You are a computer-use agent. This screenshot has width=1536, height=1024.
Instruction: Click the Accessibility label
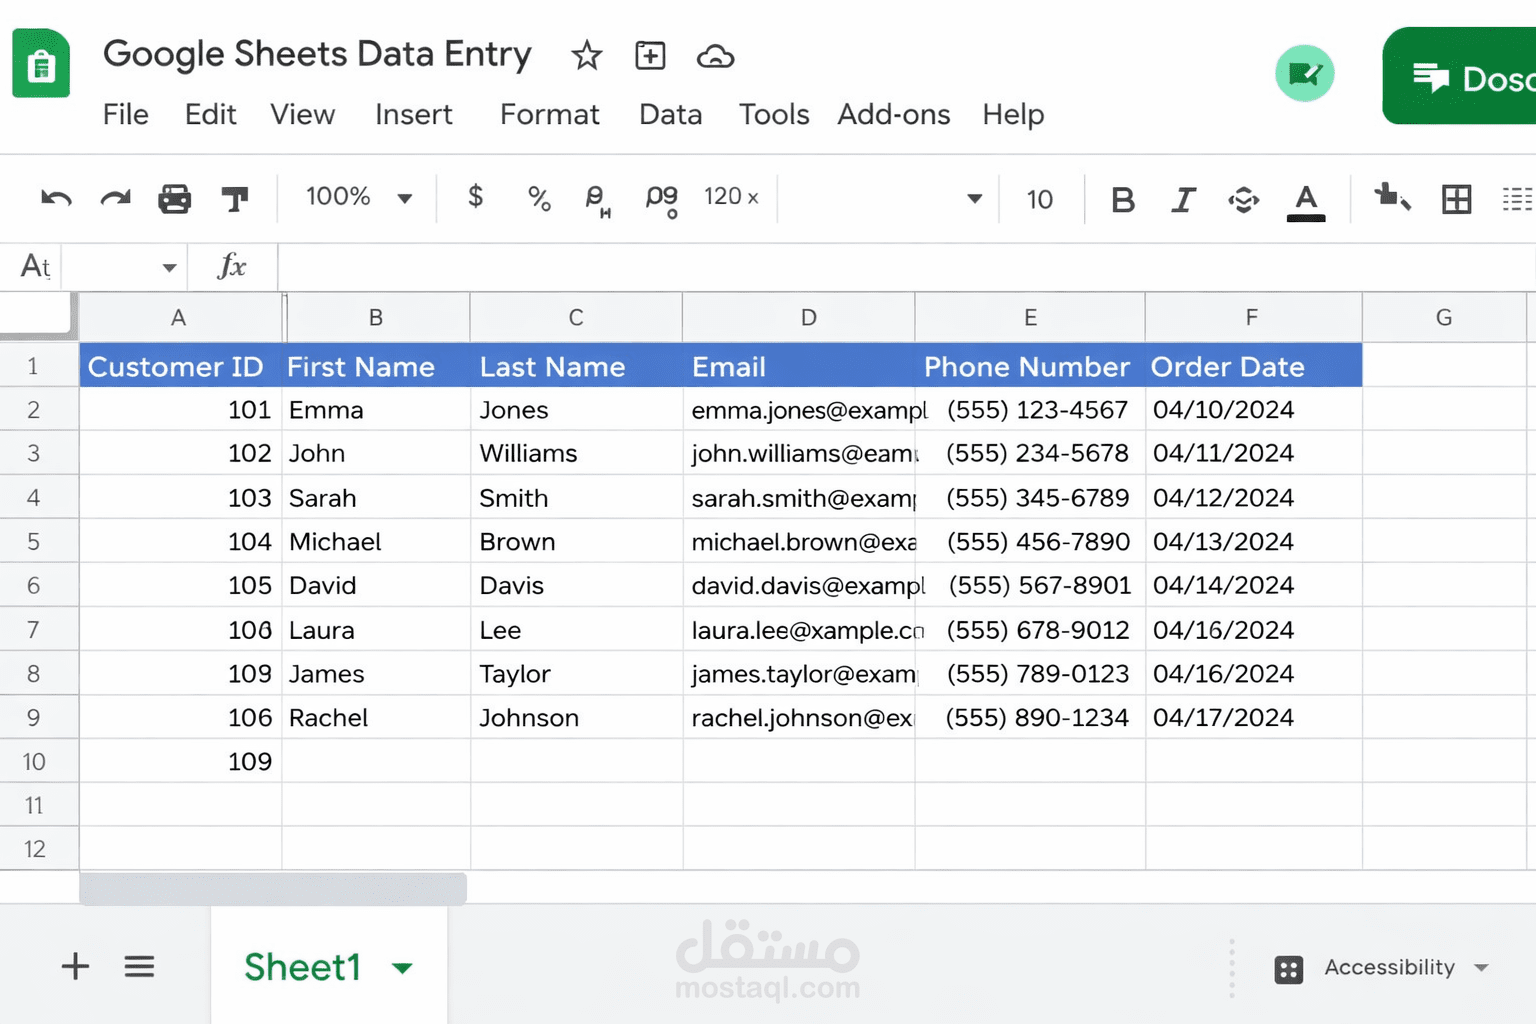(1389, 967)
